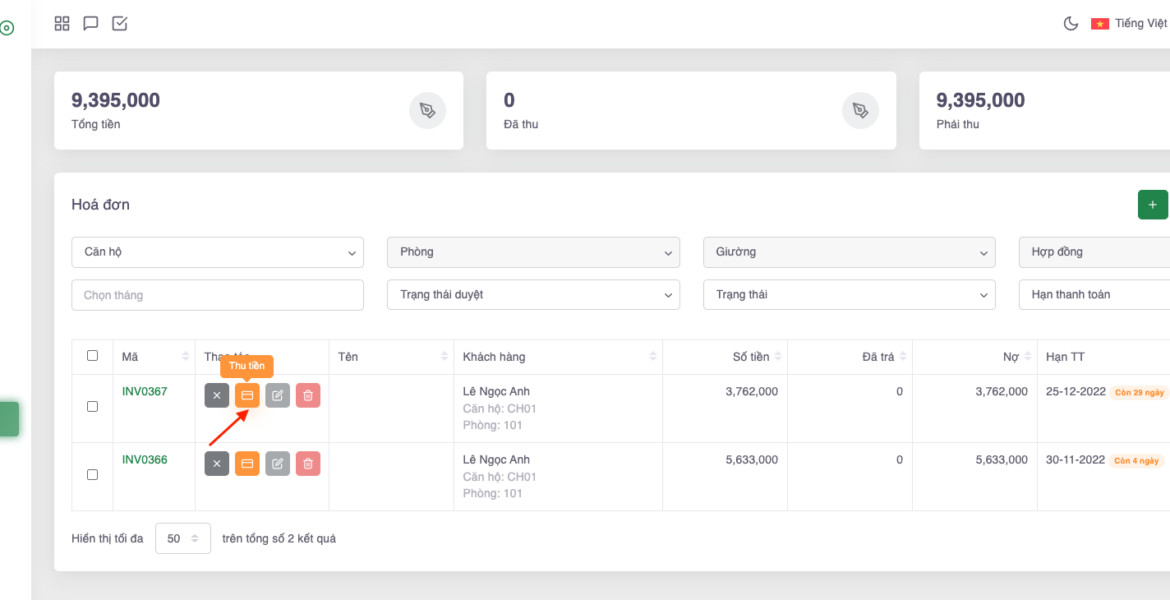Screen dimensions: 1170x600
Task: Toggle dark mode moon icon
Action: (1070, 23)
